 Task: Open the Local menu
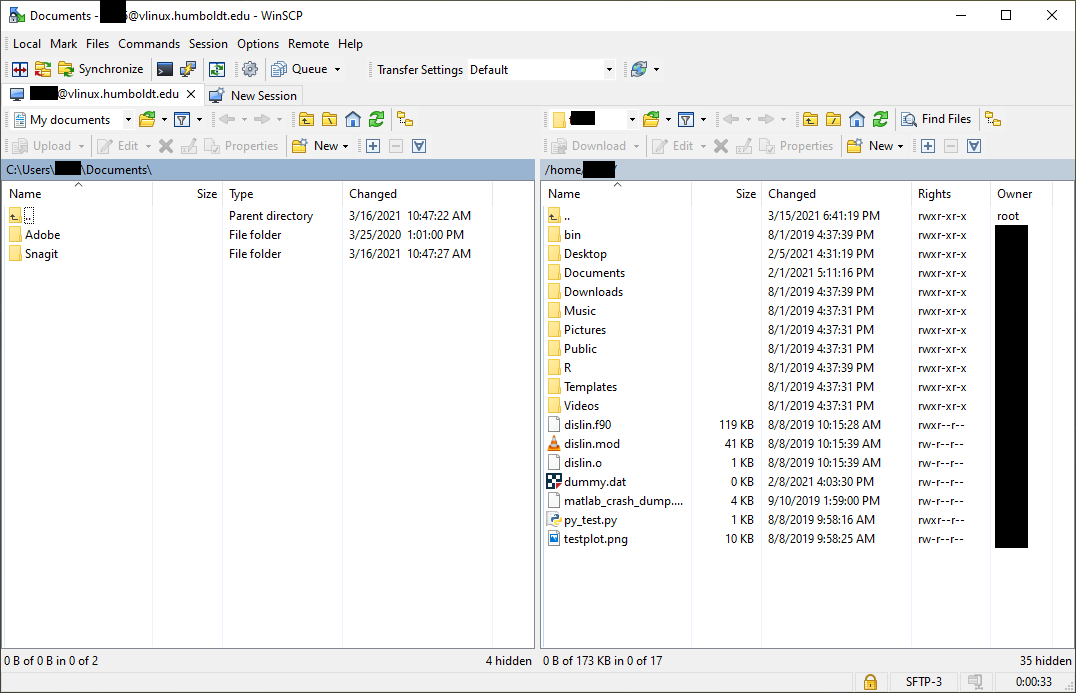coord(27,44)
